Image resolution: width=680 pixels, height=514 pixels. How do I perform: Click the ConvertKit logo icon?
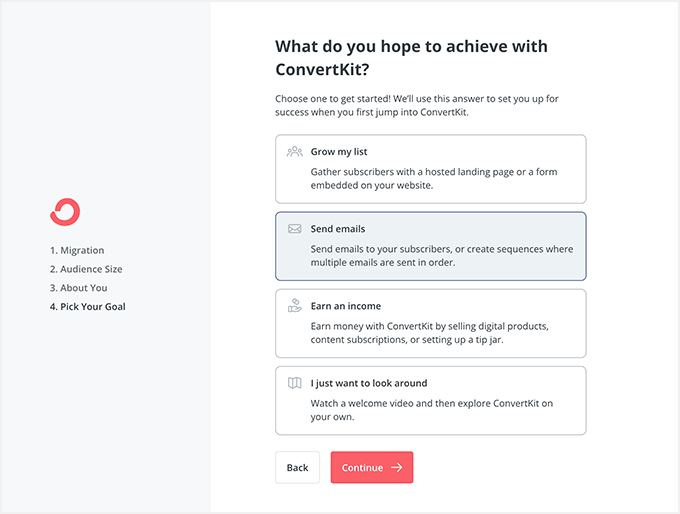[64, 212]
